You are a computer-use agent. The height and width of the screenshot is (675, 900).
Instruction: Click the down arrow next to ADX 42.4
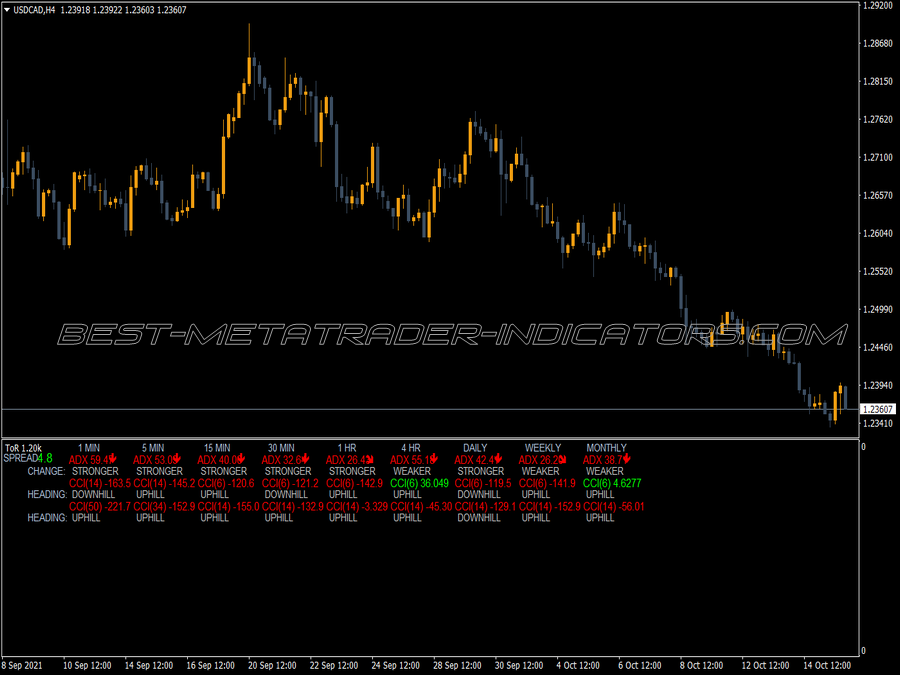499,458
